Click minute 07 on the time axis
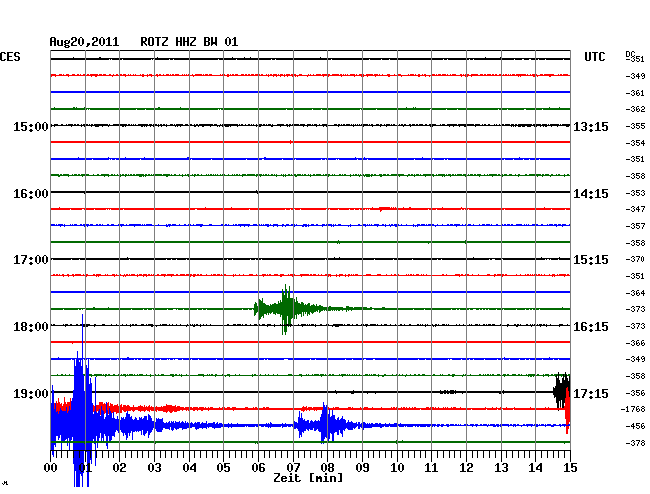The height and width of the screenshot is (494, 650). tap(293, 467)
